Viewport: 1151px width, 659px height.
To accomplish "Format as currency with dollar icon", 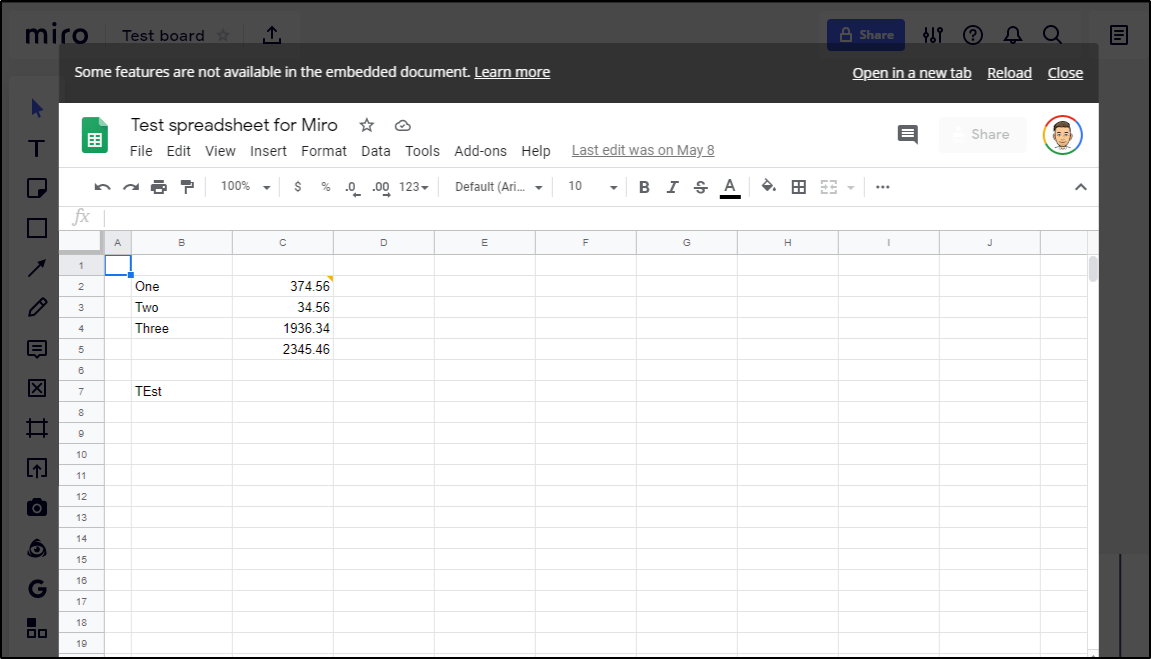I will (x=297, y=187).
